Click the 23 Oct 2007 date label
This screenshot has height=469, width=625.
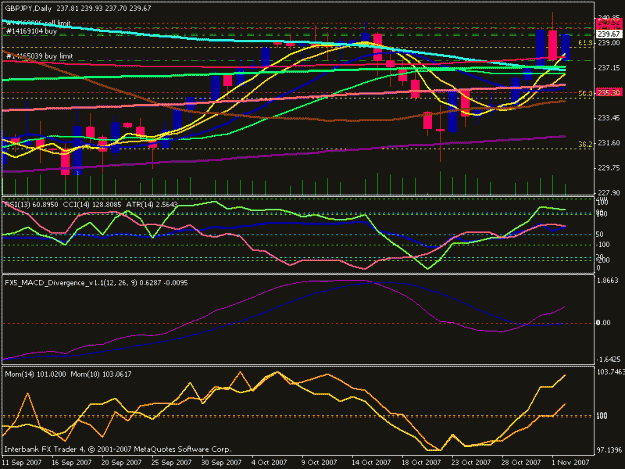click(x=471, y=462)
